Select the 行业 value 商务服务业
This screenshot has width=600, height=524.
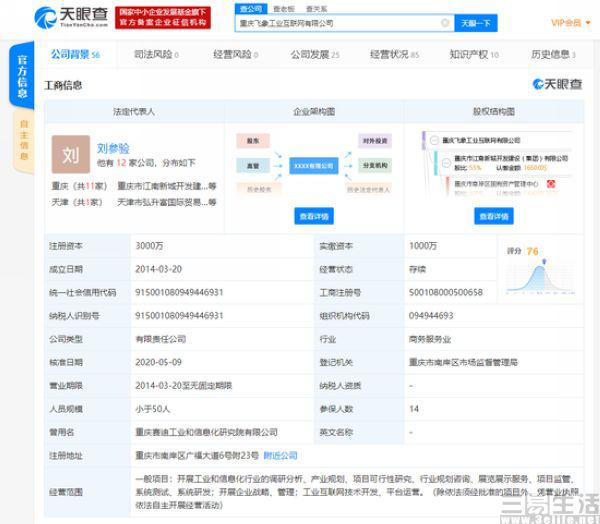(430, 339)
